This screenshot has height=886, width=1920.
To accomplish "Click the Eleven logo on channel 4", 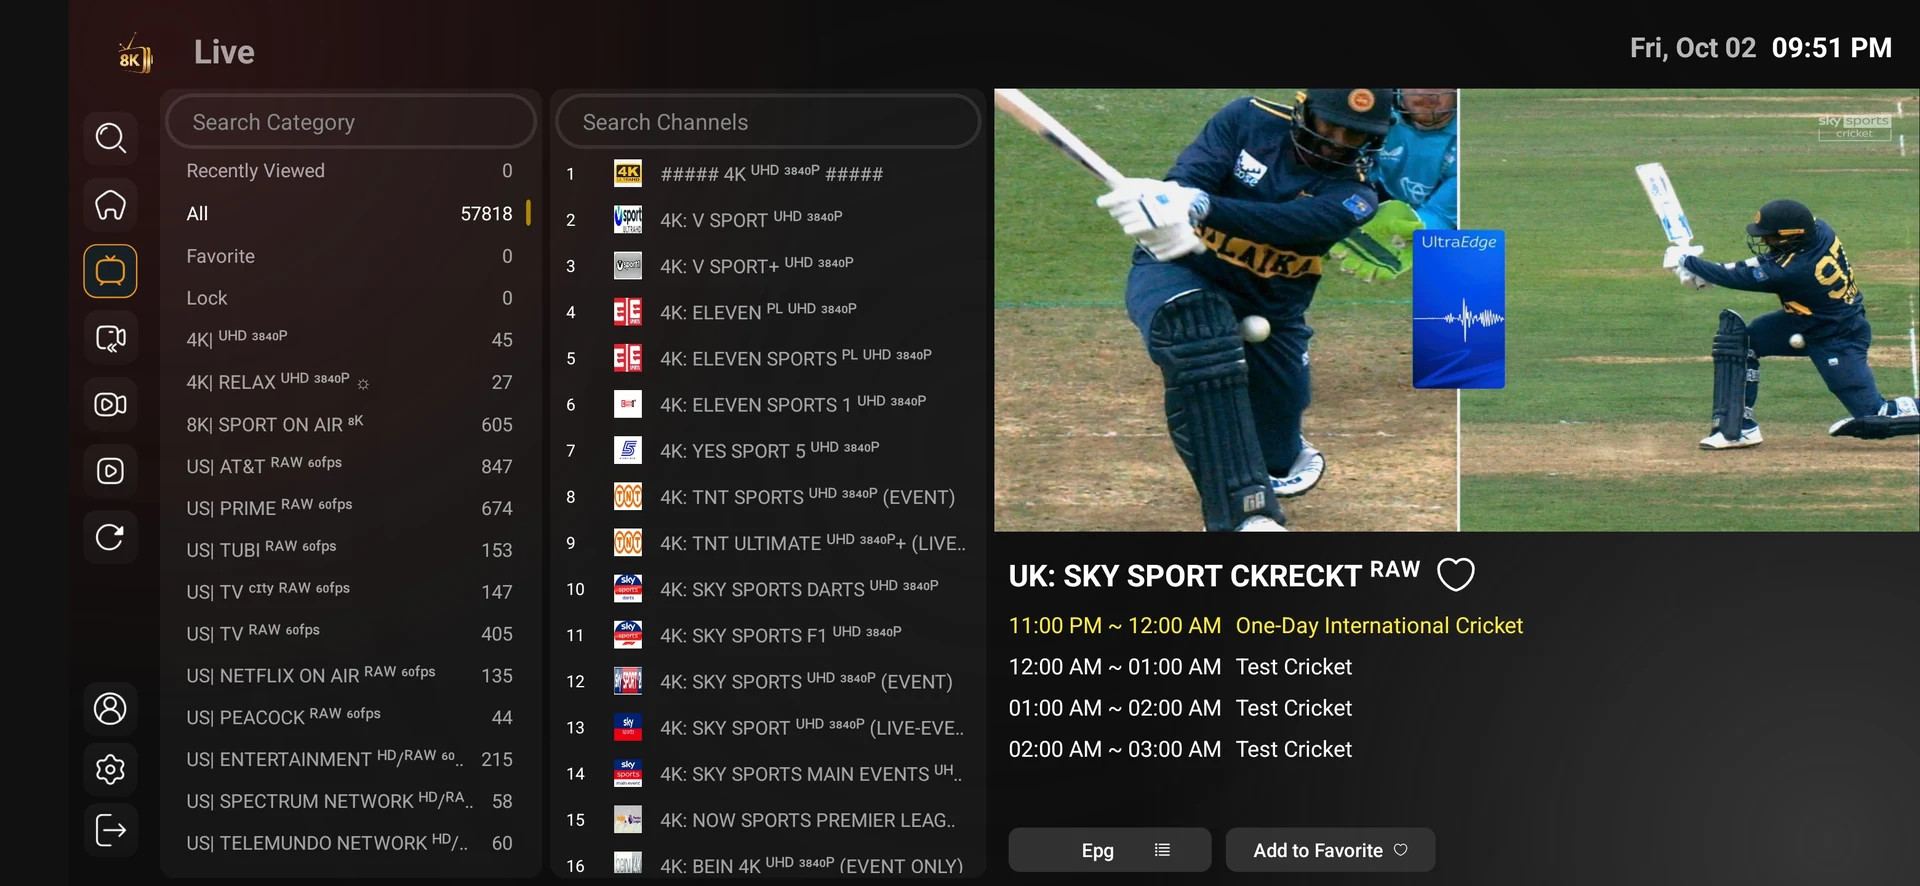I will point(628,312).
